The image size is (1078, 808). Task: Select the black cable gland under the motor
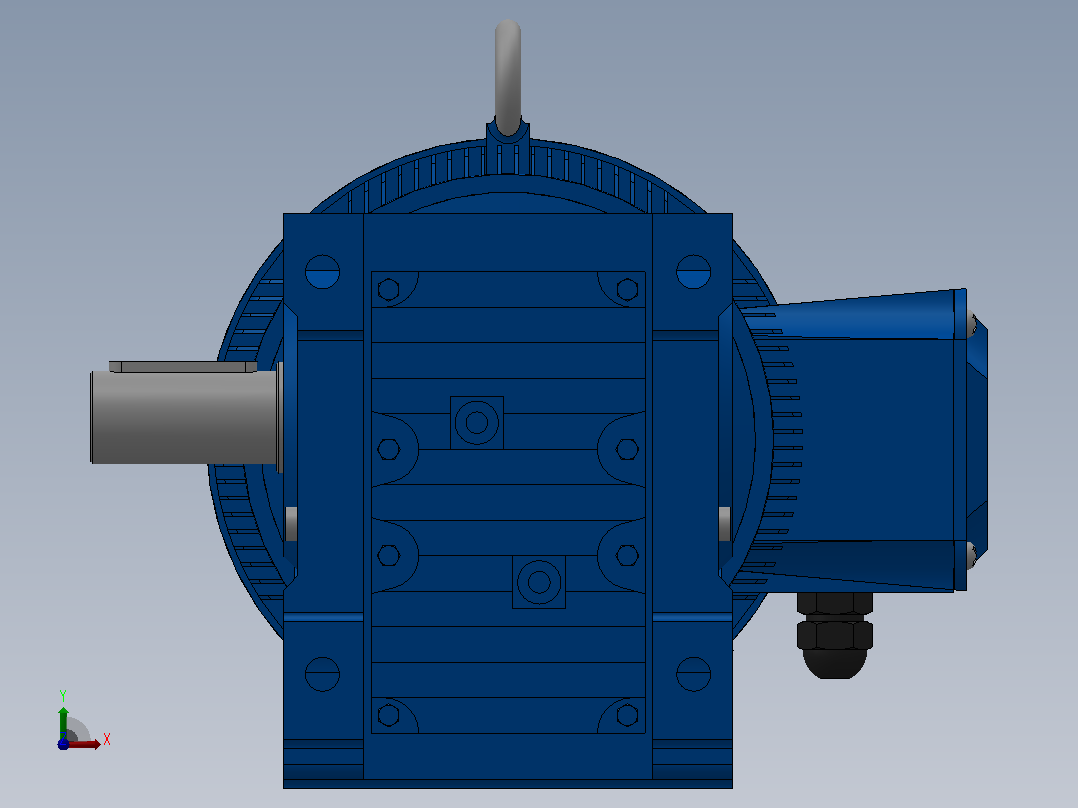tap(835, 635)
